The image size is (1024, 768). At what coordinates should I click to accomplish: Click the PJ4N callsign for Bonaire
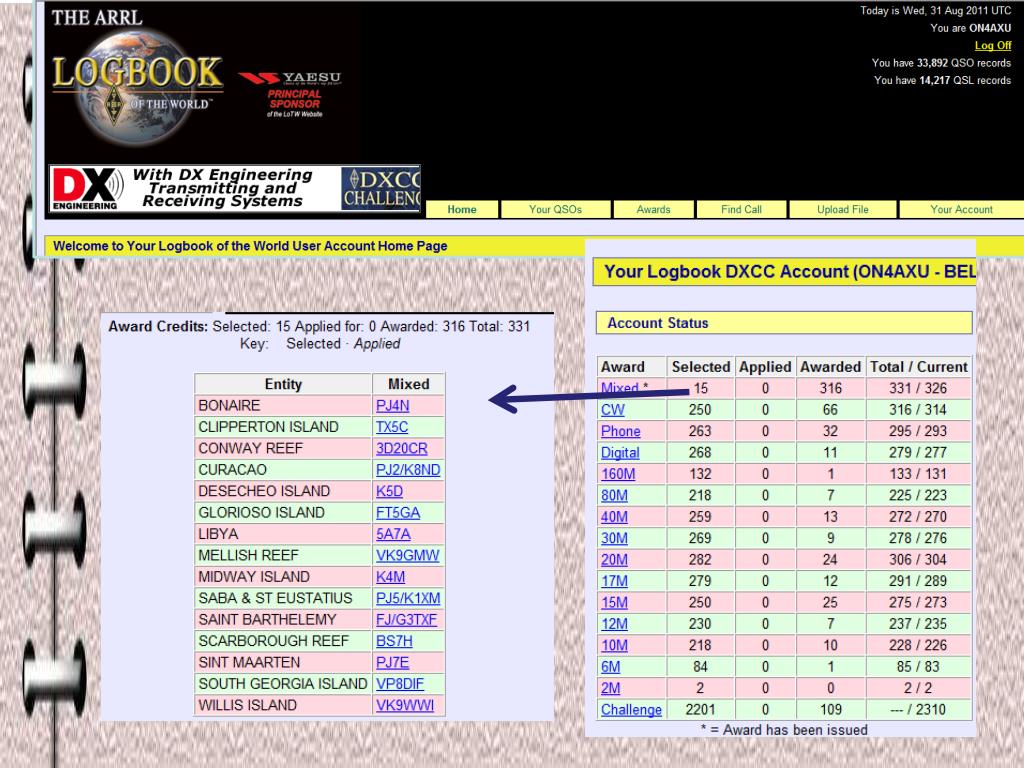(x=392, y=406)
